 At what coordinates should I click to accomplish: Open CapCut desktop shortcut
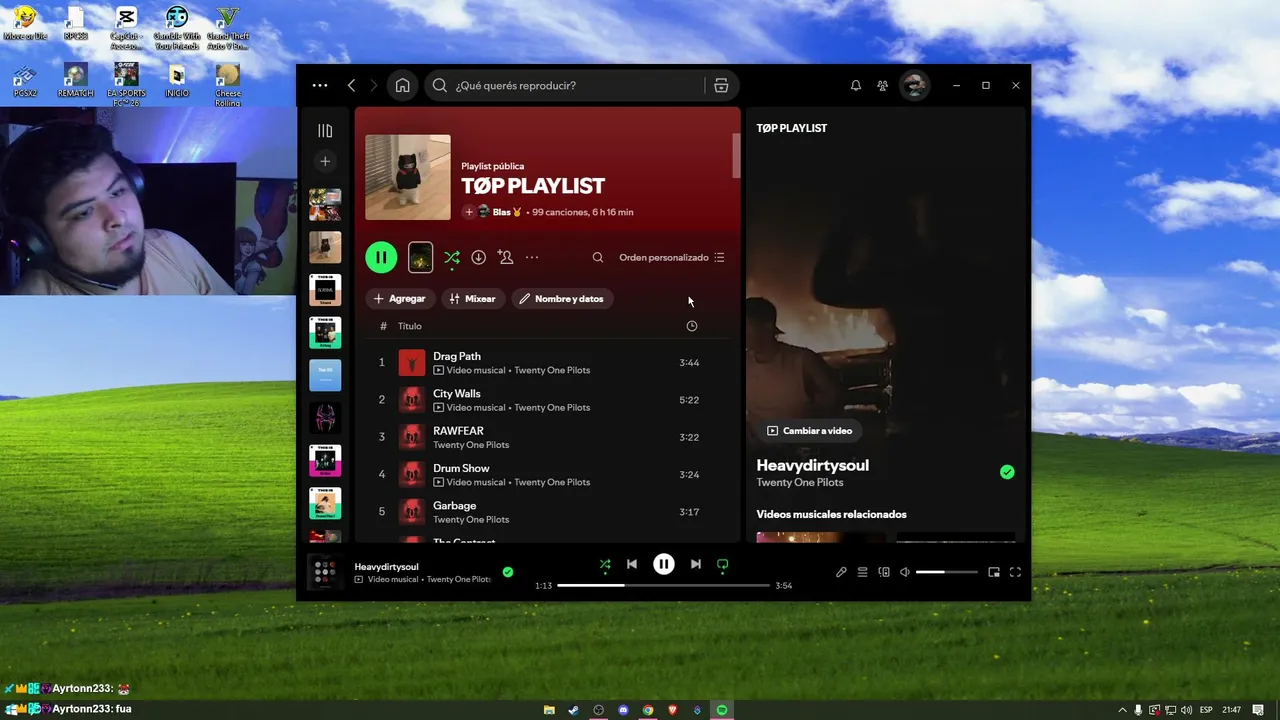click(126, 28)
